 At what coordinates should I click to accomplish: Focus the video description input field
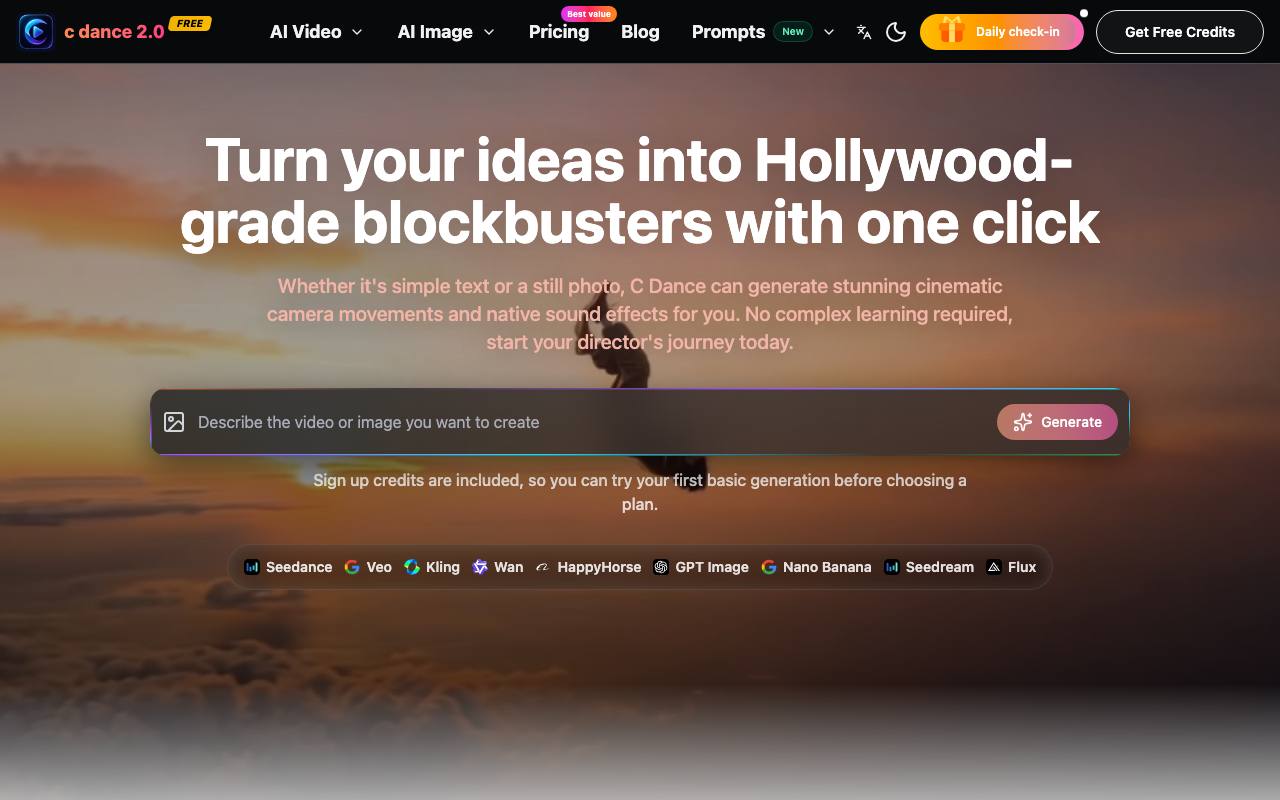pyautogui.click(x=590, y=422)
